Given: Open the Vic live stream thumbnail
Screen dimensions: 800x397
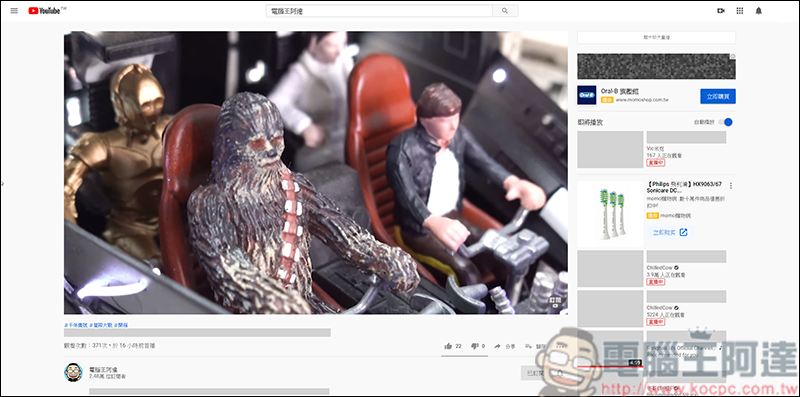Looking at the screenshot, I should (x=610, y=150).
